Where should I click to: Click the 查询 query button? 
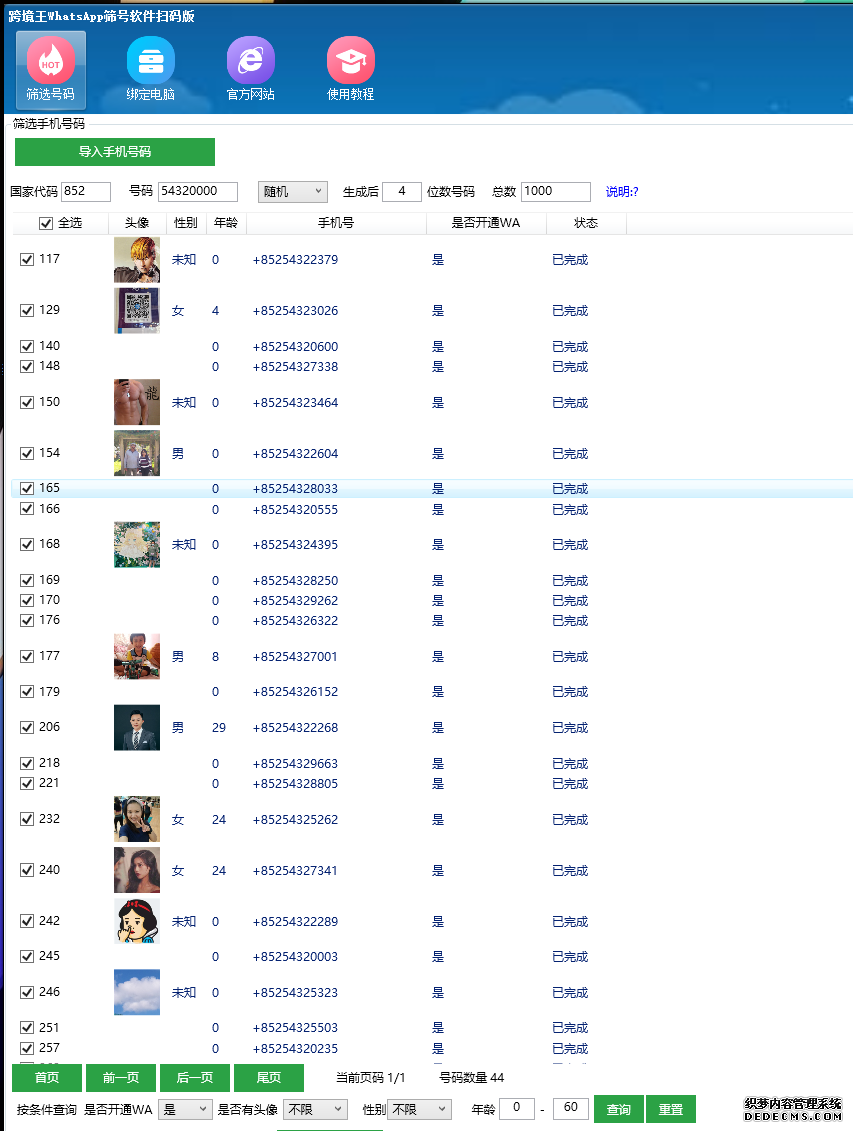click(x=619, y=1109)
